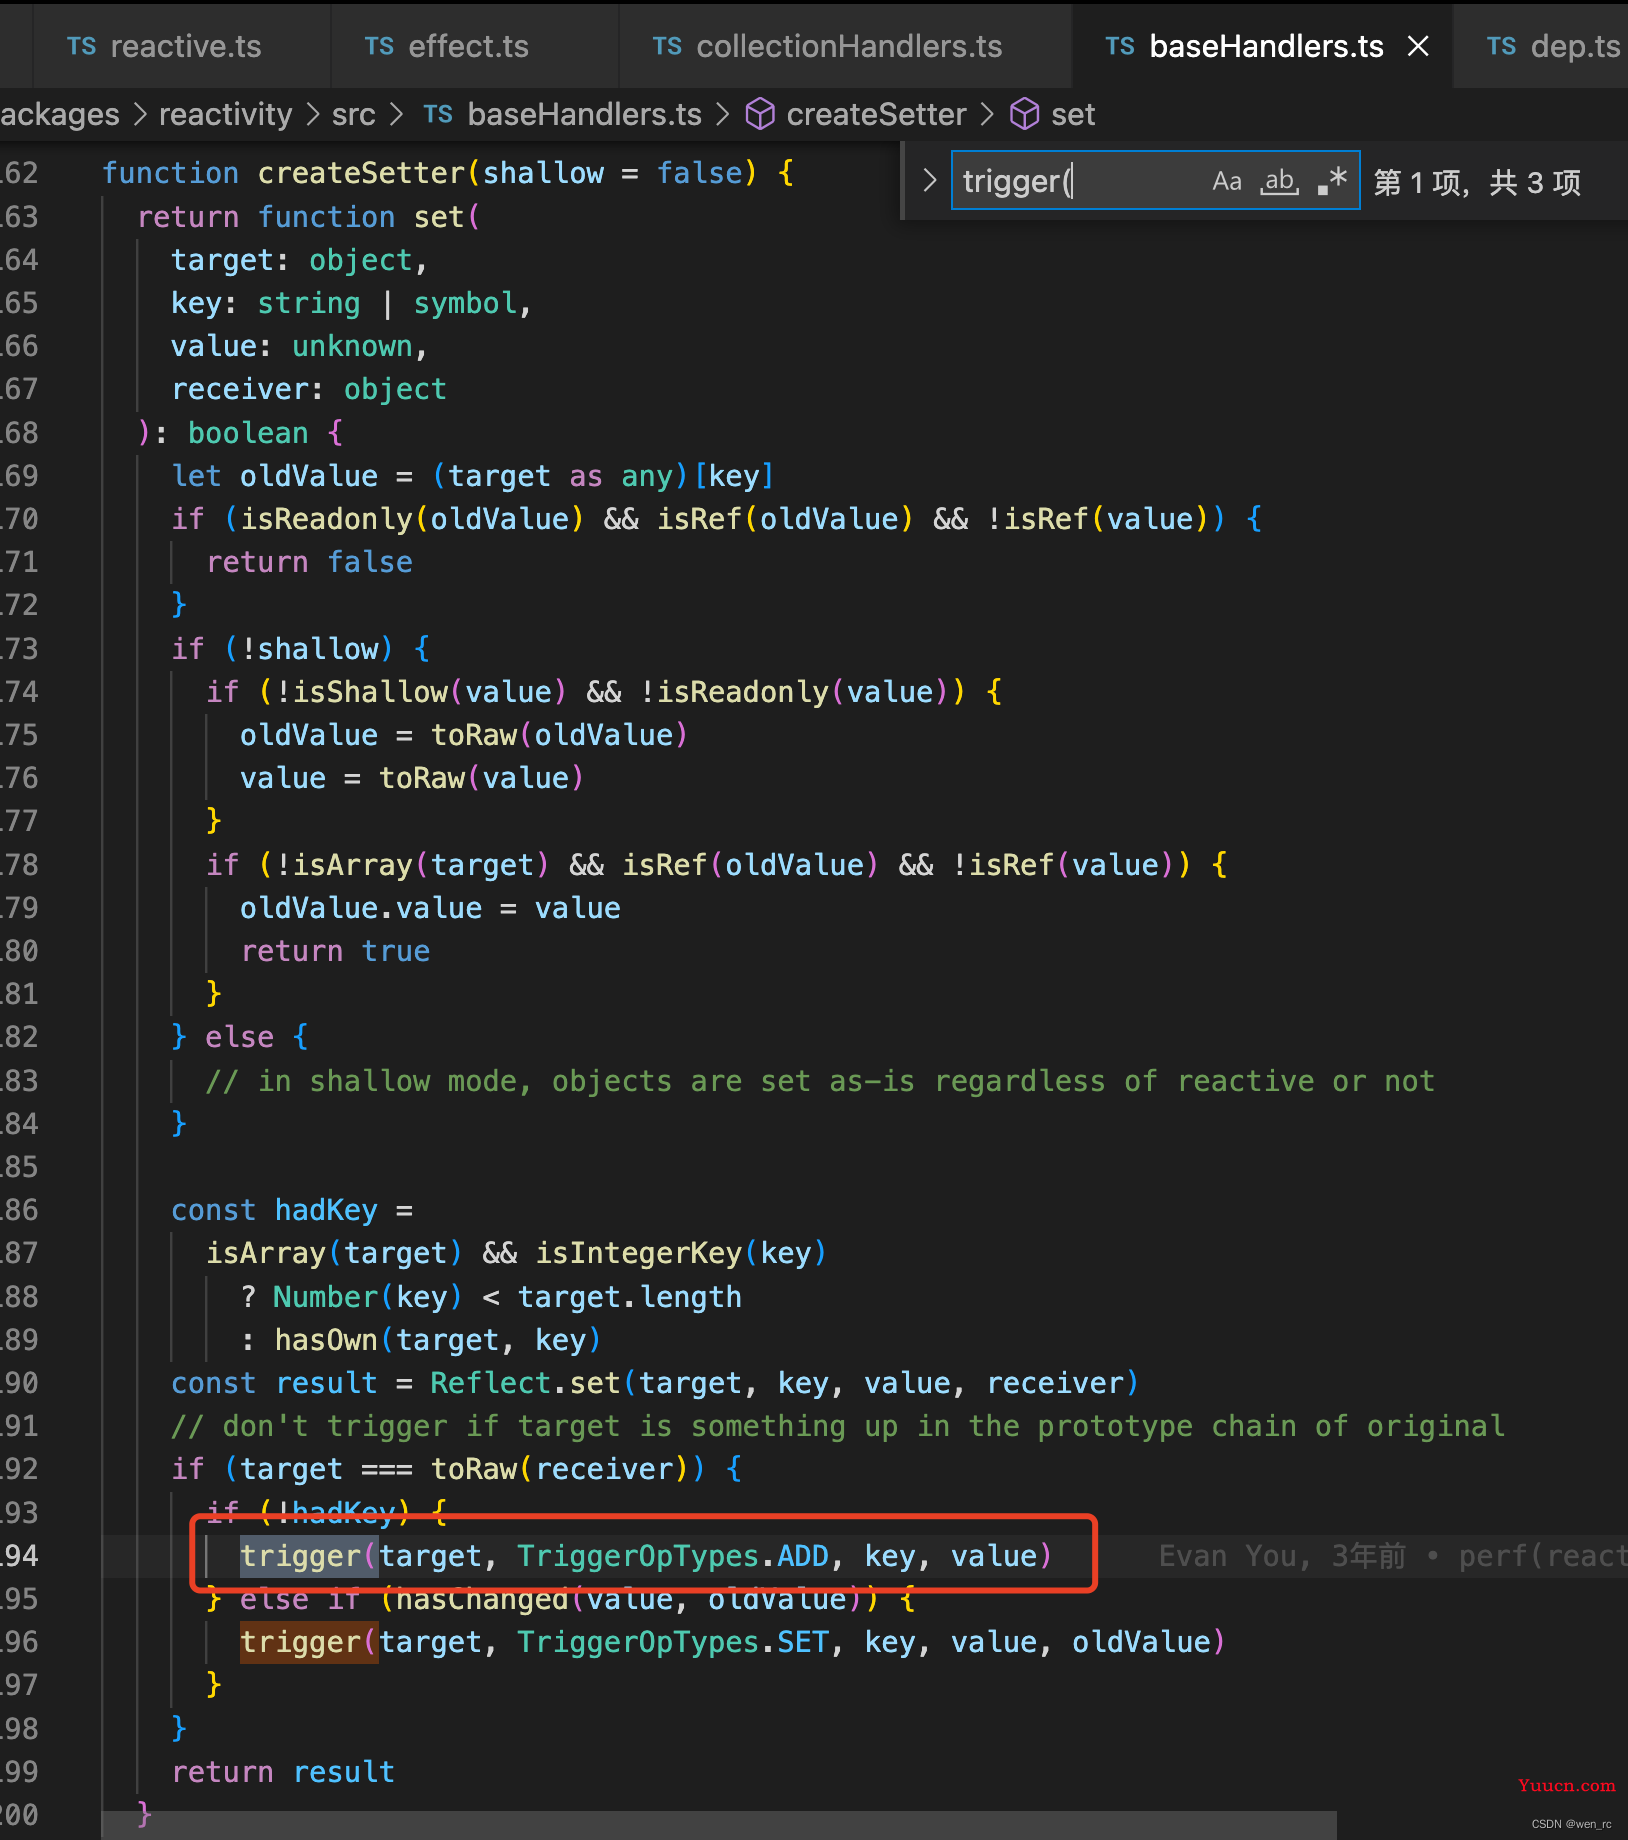Viewport: 1628px width, 1840px height.
Task: Toggle Match Case in find widget
Action: click(x=1227, y=181)
